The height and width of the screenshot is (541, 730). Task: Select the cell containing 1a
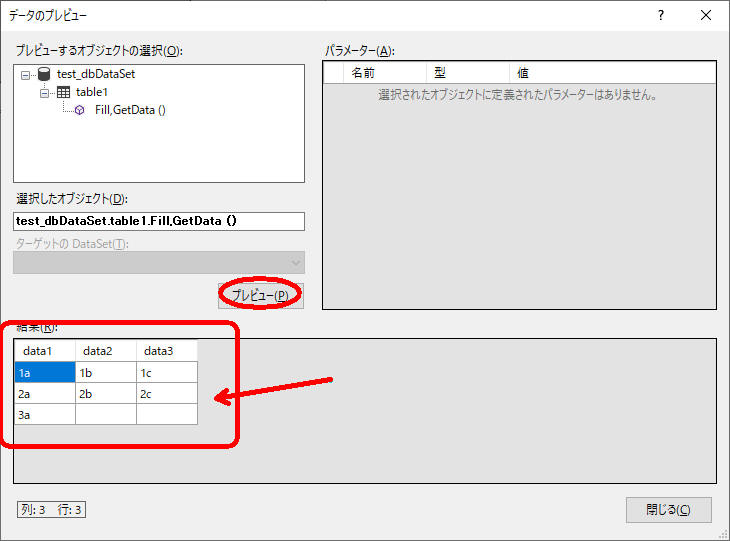[44, 372]
